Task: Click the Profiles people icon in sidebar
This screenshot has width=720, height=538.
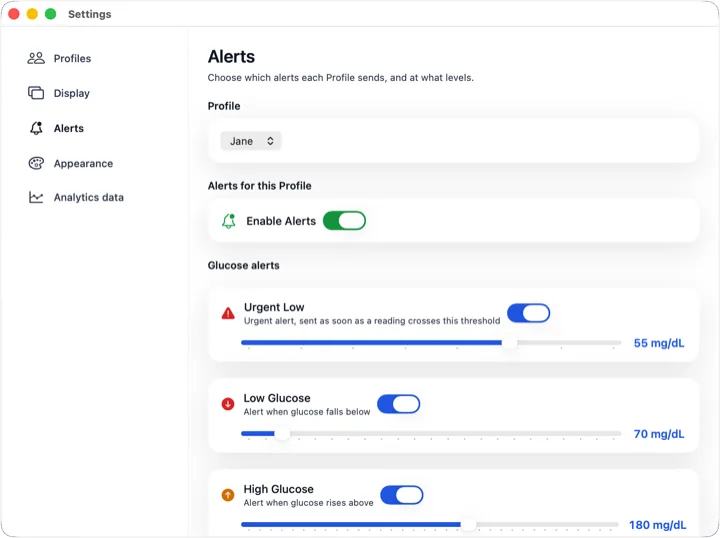Action: coord(36,58)
